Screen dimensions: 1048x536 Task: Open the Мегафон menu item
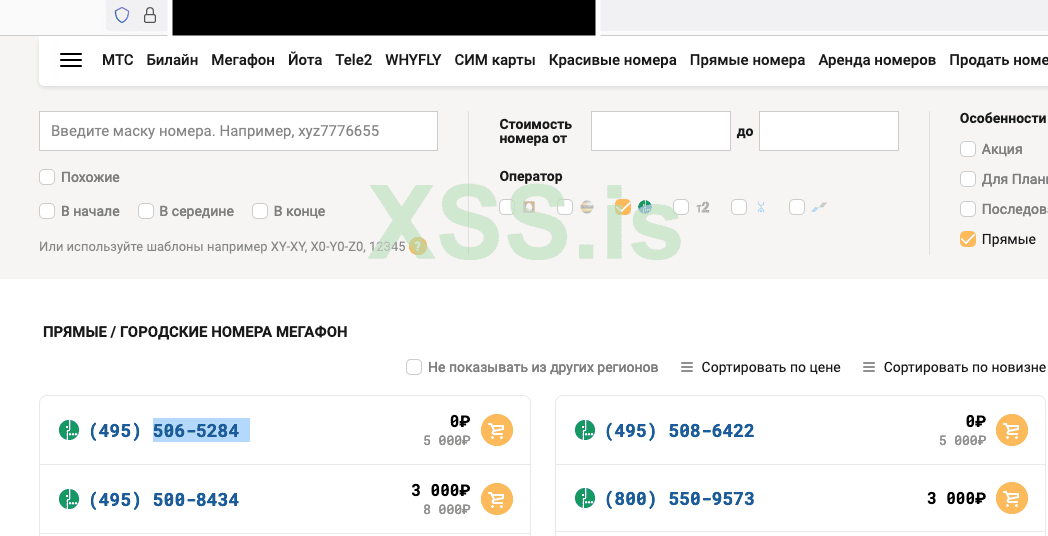pos(243,60)
